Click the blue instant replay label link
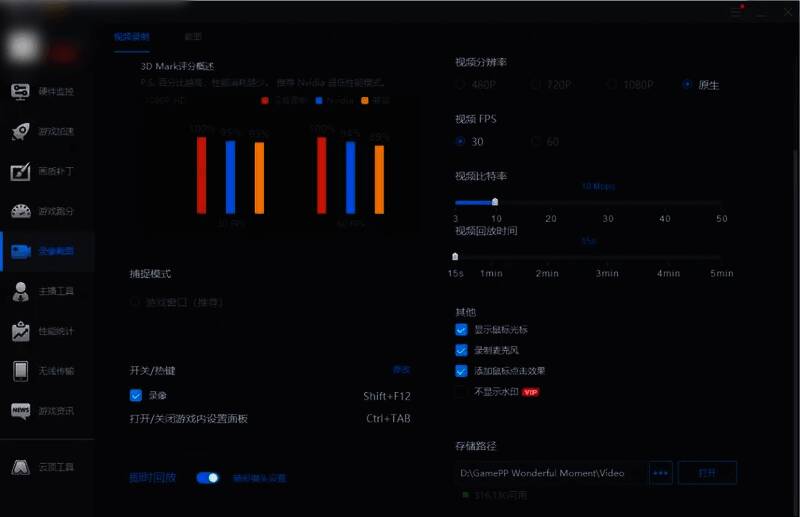 click(x=153, y=478)
